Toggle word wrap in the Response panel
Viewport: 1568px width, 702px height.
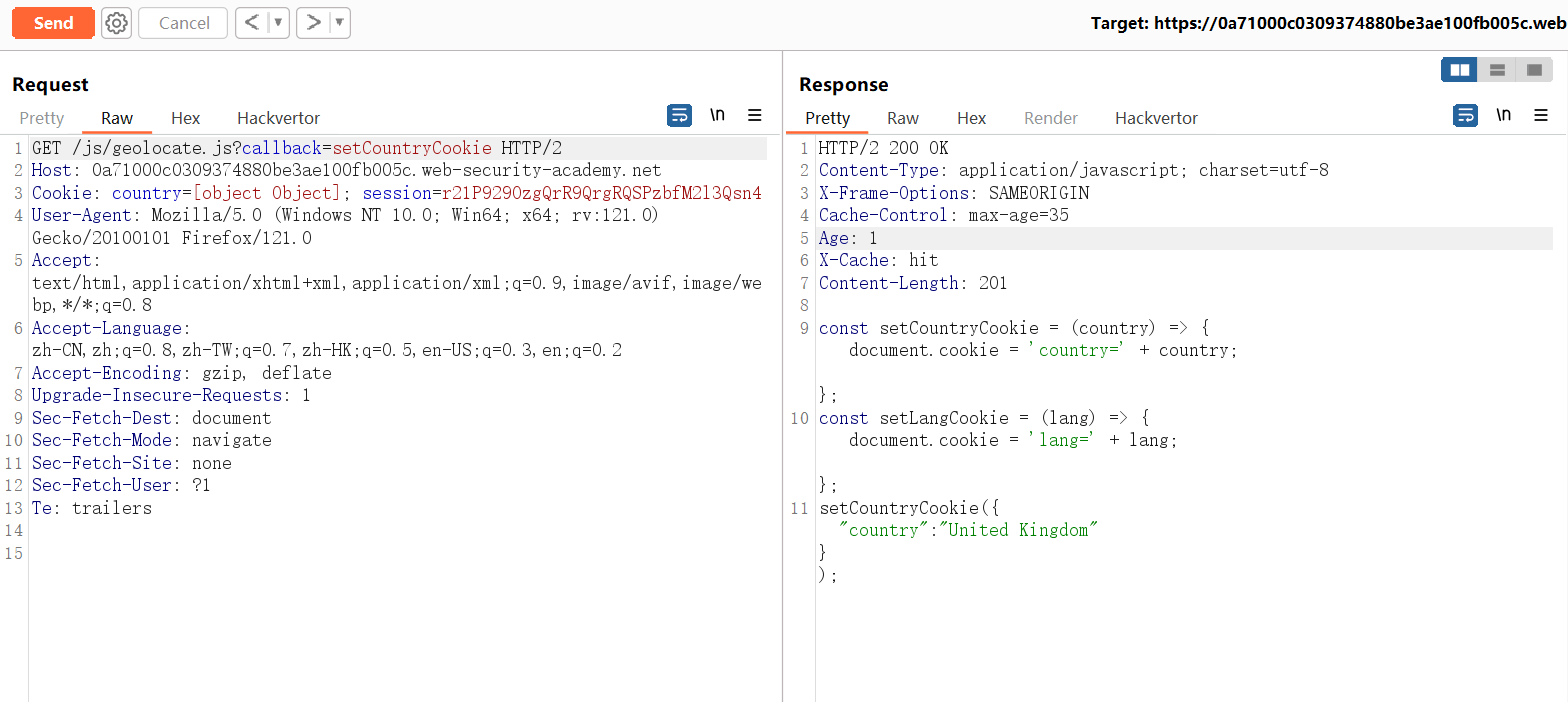pos(1465,116)
